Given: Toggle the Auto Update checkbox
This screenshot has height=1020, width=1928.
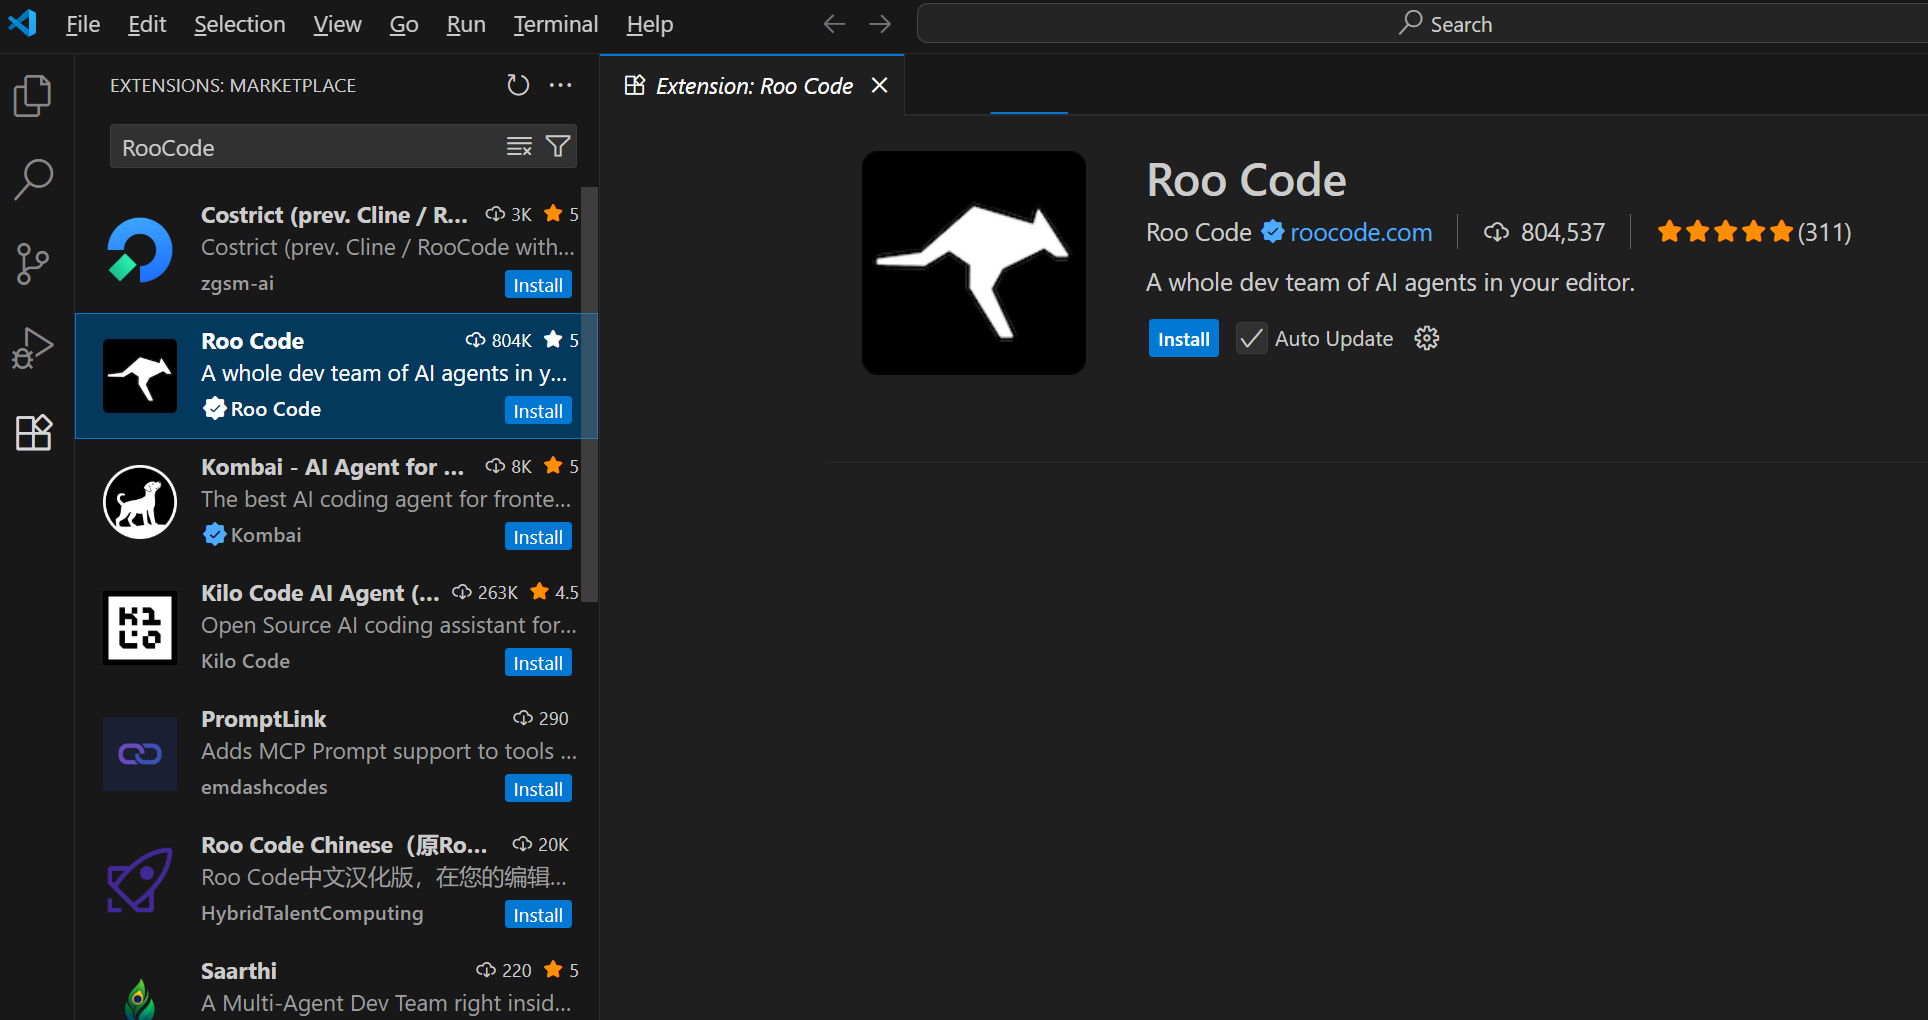Looking at the screenshot, I should point(1251,338).
